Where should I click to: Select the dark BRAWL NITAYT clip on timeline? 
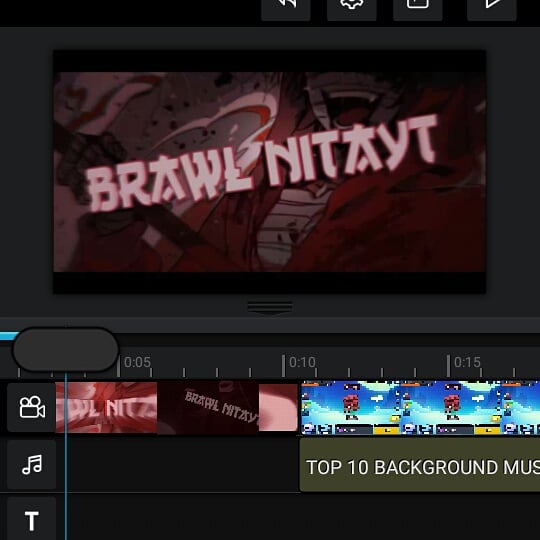point(208,407)
